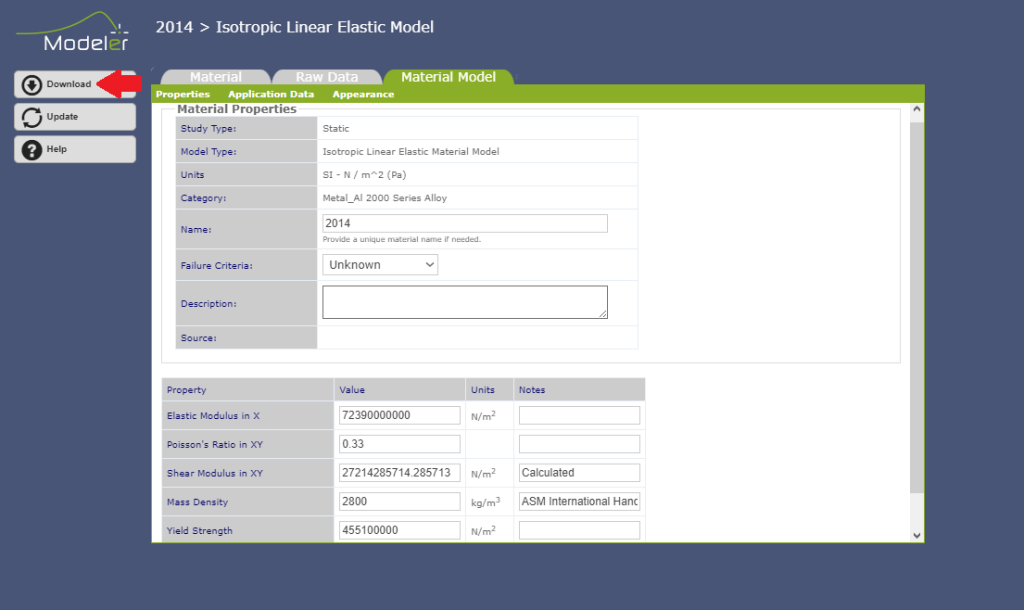Click the Download arrow icon
Screen dimensions: 1024x610
[32, 85]
